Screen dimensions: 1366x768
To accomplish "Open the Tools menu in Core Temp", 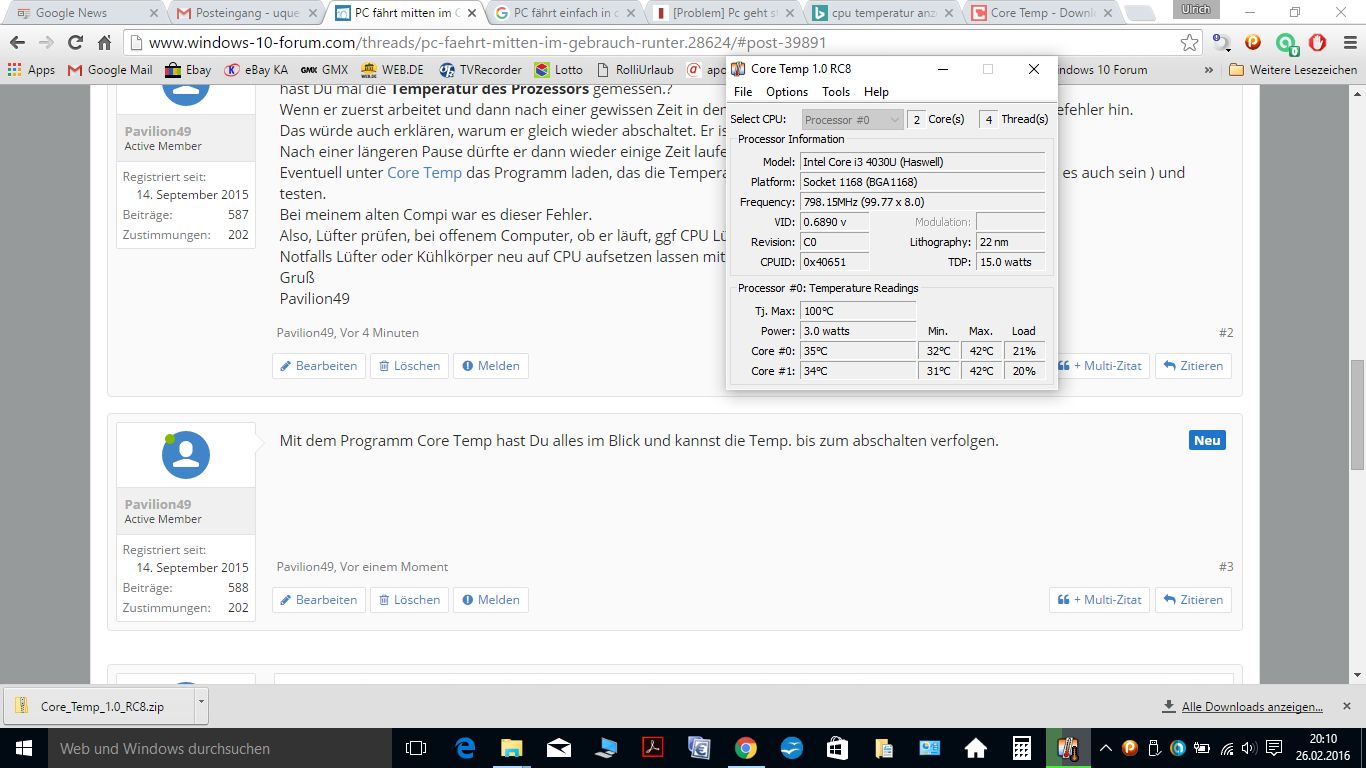I will 836,92.
